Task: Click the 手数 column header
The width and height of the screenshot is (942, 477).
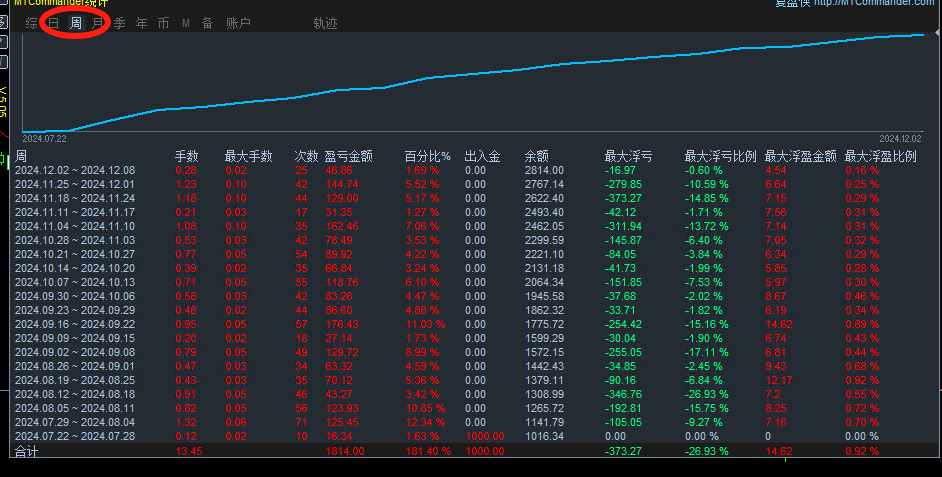Action: click(x=187, y=156)
